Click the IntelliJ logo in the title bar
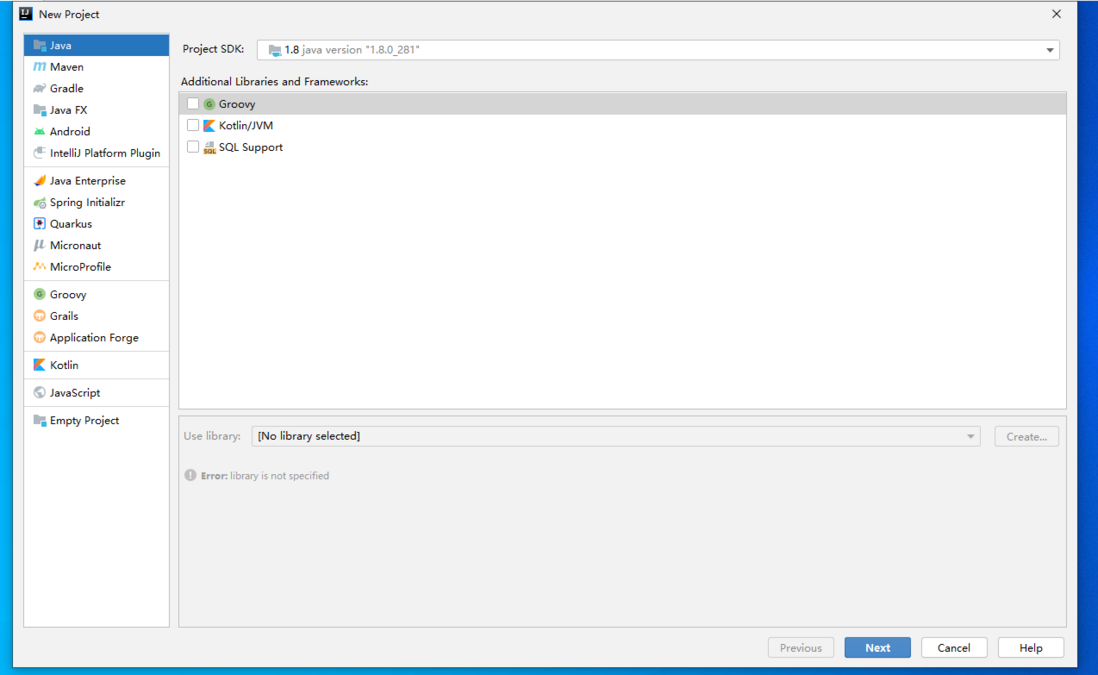The height and width of the screenshot is (675, 1098). 26,14
